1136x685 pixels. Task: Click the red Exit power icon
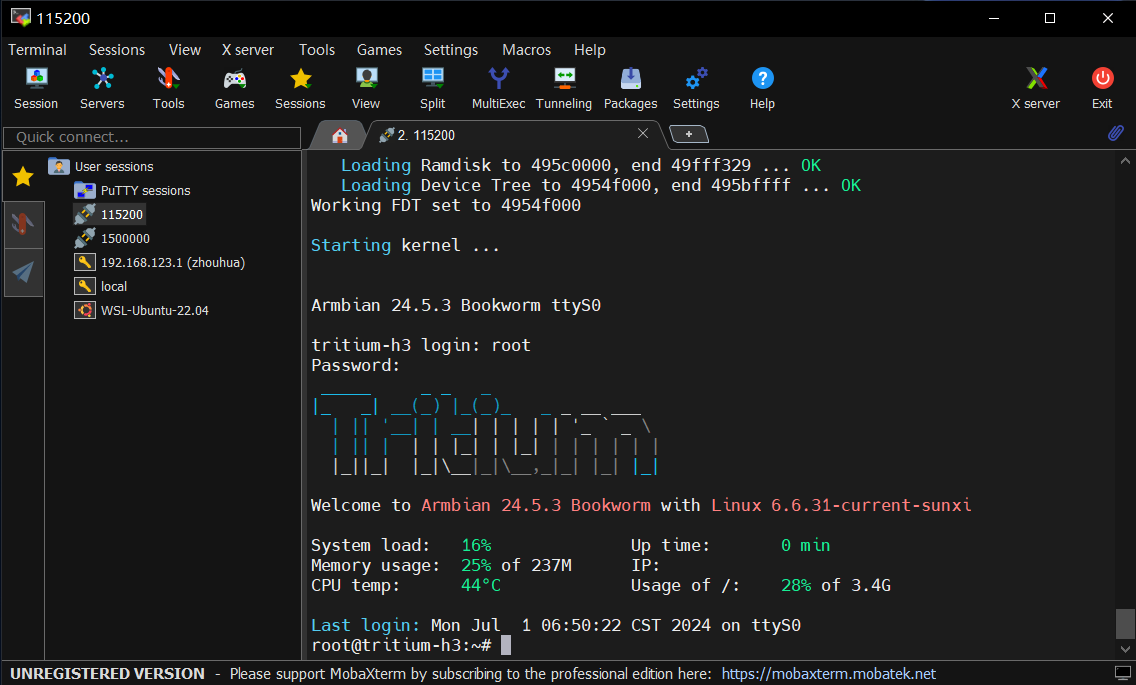coord(1102,88)
